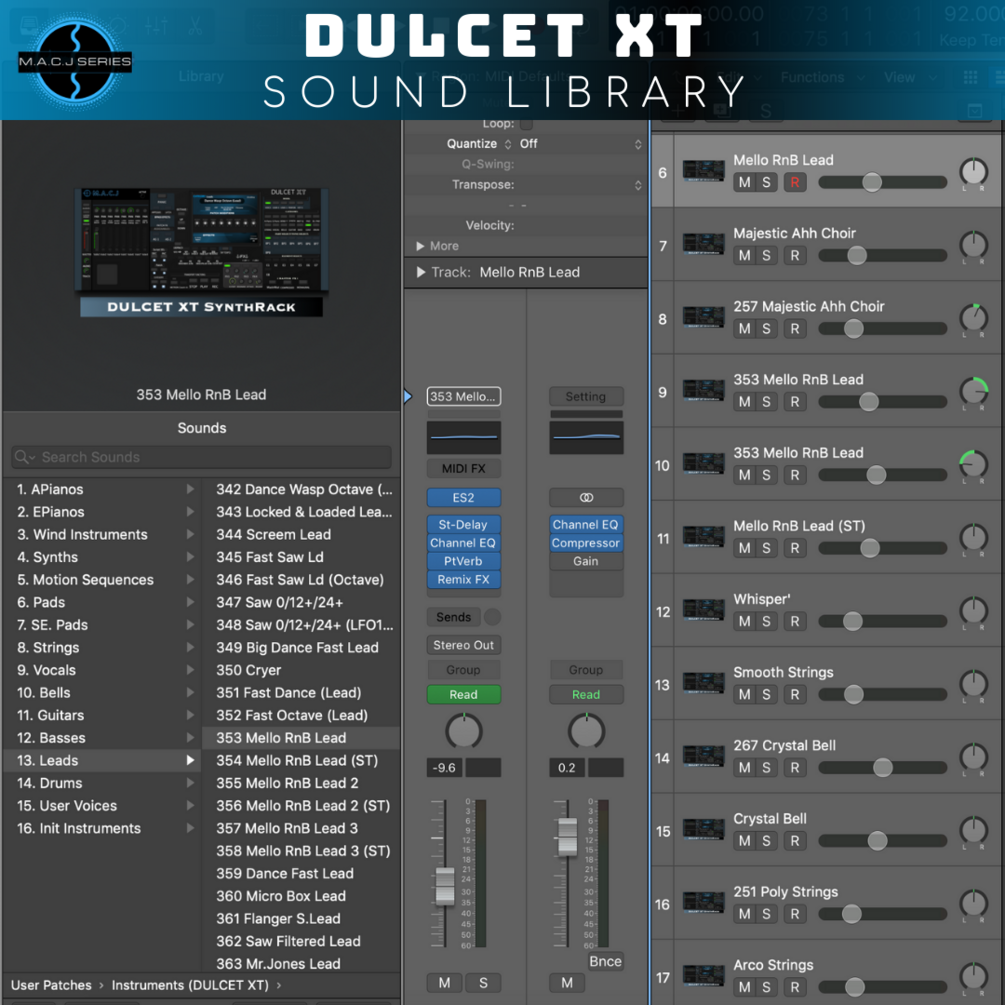Screen dimensions: 1005x1005
Task: Choose the 360 Micro Box Lead patch
Action: point(301,896)
